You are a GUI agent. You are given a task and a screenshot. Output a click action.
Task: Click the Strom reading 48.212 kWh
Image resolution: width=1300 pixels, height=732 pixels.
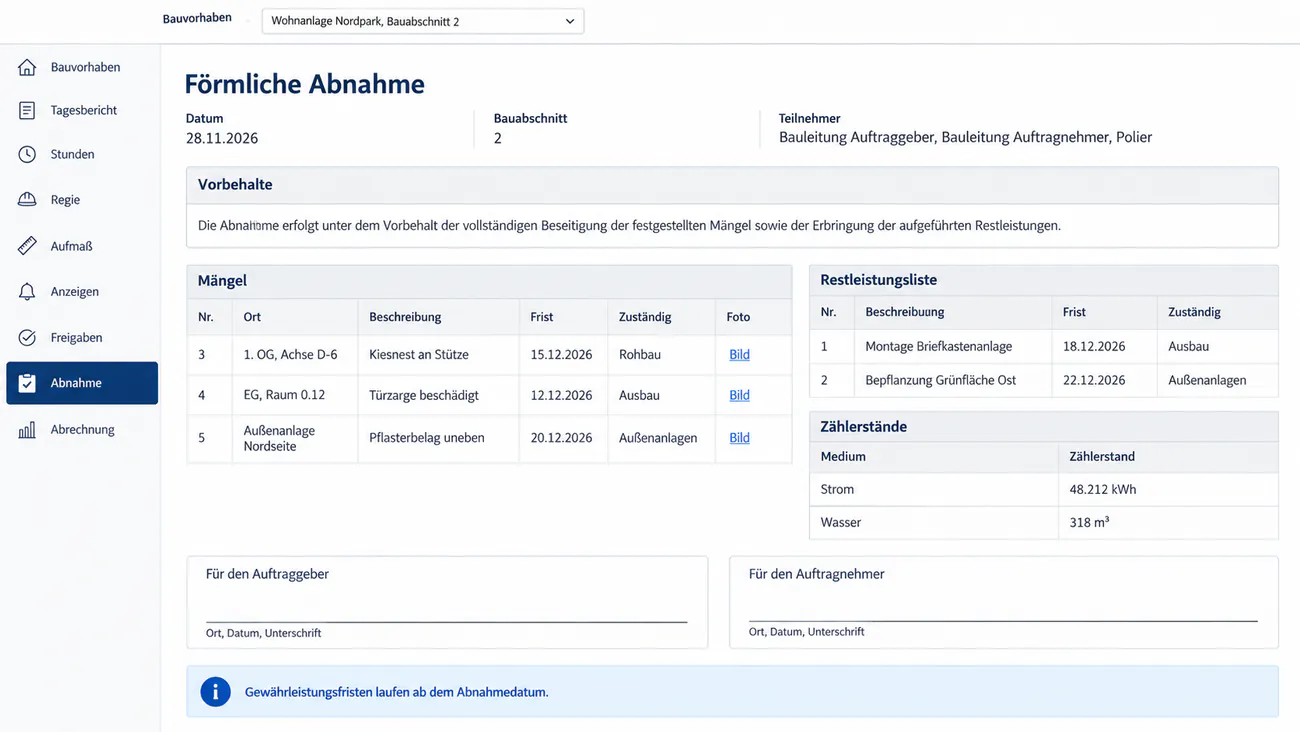tap(1103, 490)
